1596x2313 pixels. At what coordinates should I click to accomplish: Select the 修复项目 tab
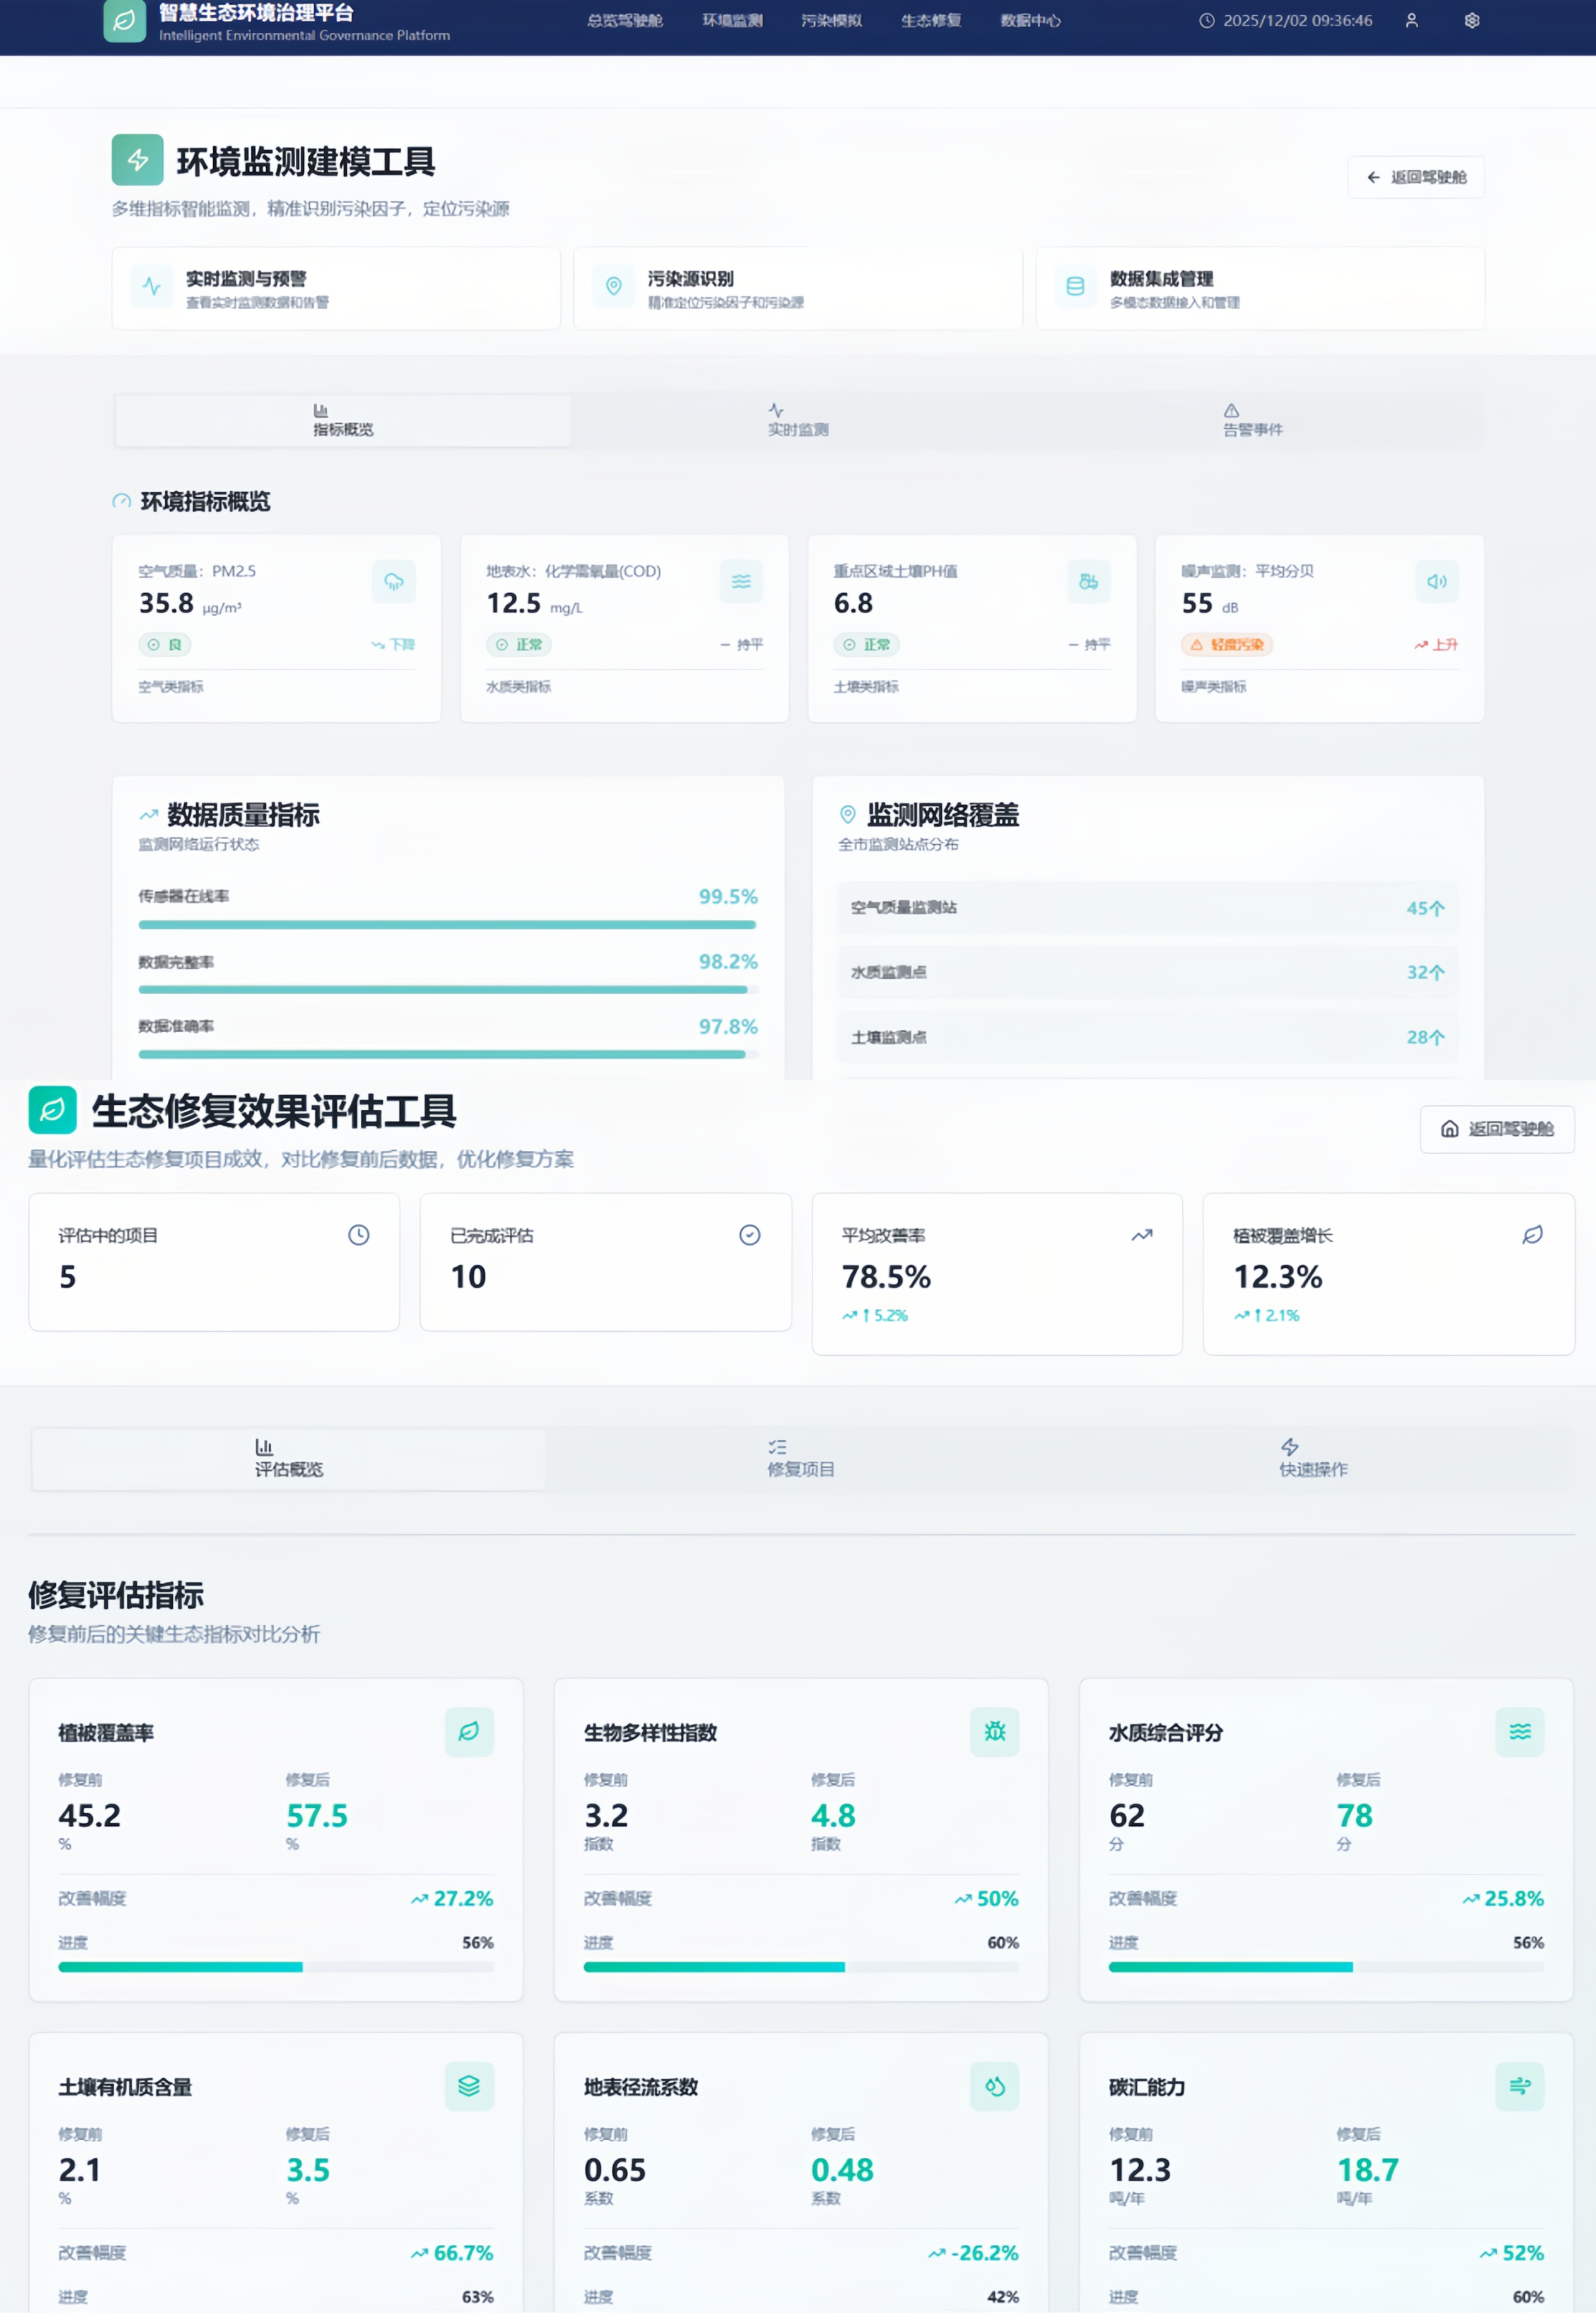point(800,1458)
